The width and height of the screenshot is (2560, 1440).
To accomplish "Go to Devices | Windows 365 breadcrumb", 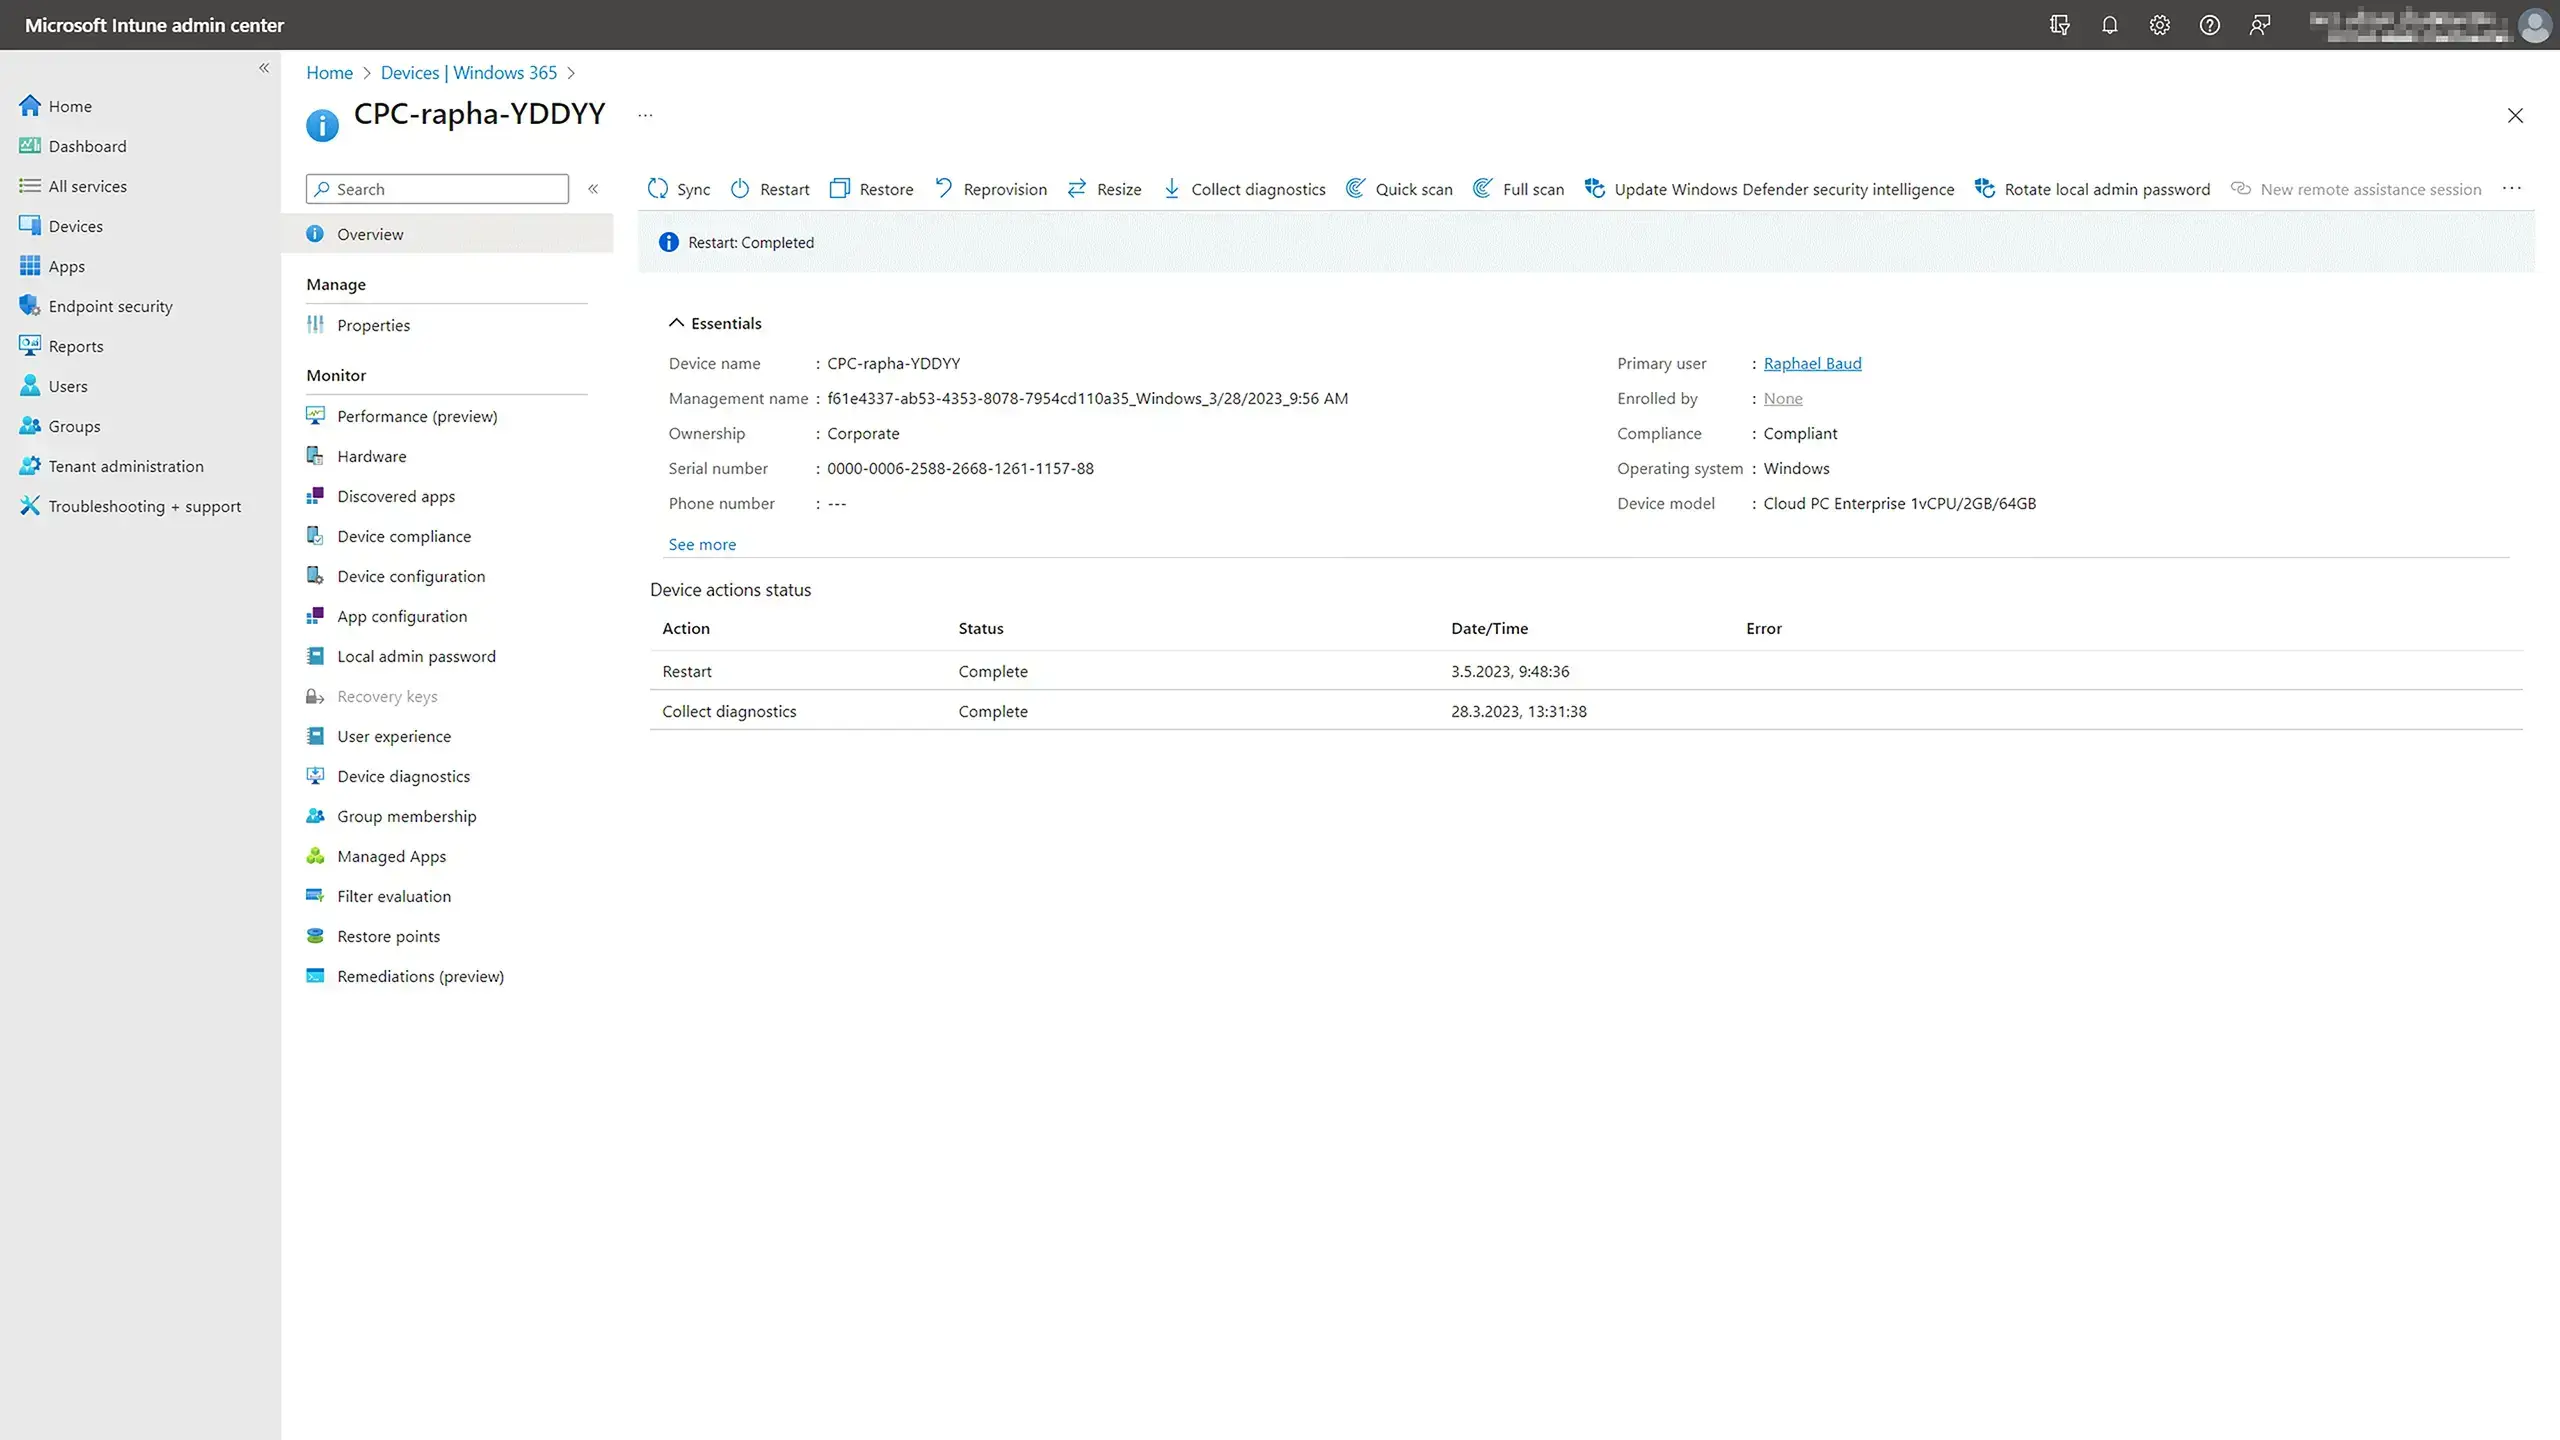I will pos(469,73).
